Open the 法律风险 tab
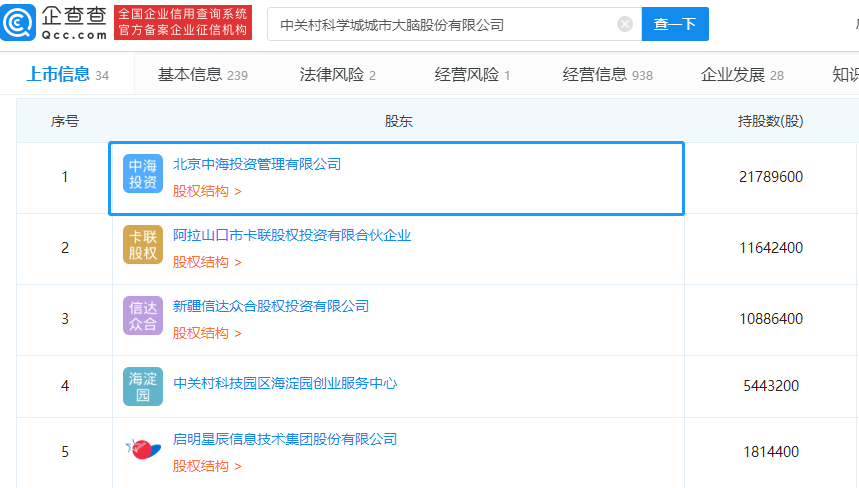Viewport: 859px width, 488px height. [x=337, y=74]
